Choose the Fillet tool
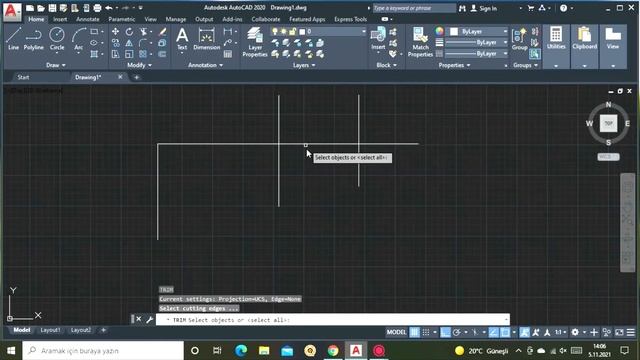This screenshot has width=640, height=360. pyautogui.click(x=143, y=42)
